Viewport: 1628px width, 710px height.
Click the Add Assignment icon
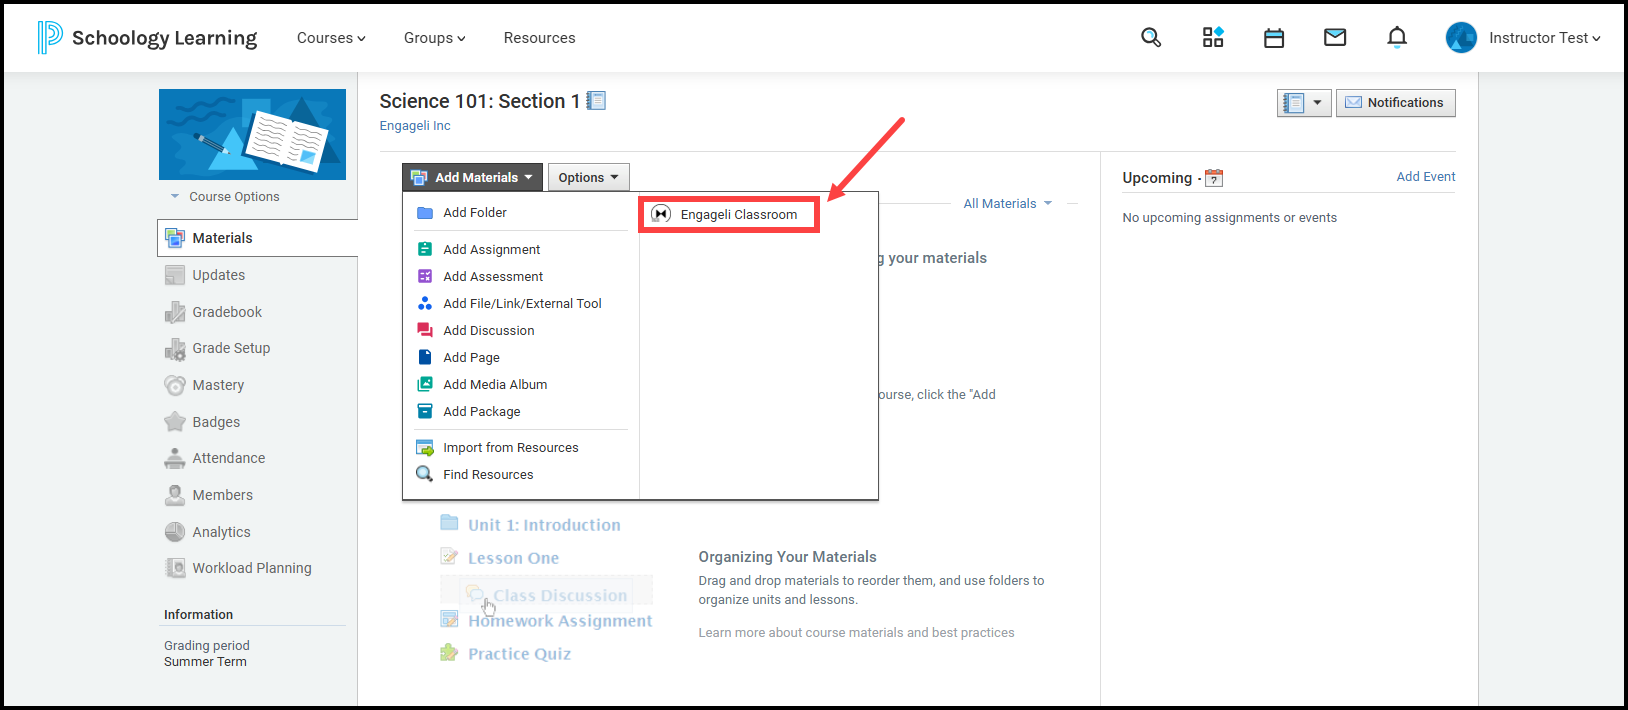tap(425, 250)
